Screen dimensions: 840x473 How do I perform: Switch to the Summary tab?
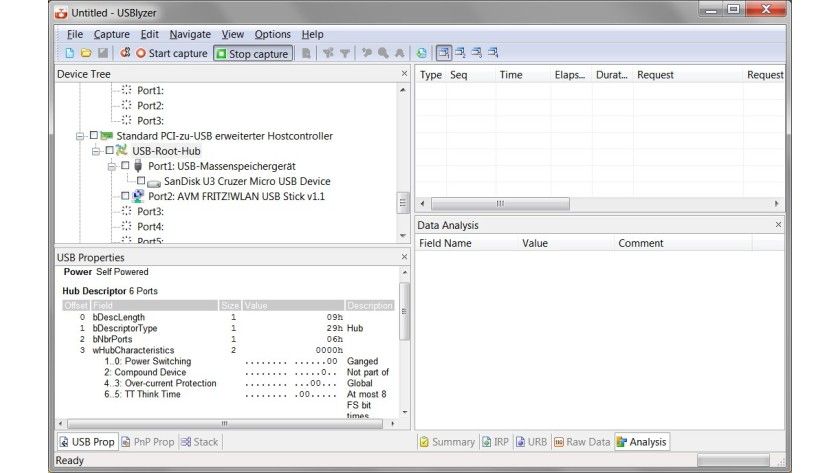447,442
